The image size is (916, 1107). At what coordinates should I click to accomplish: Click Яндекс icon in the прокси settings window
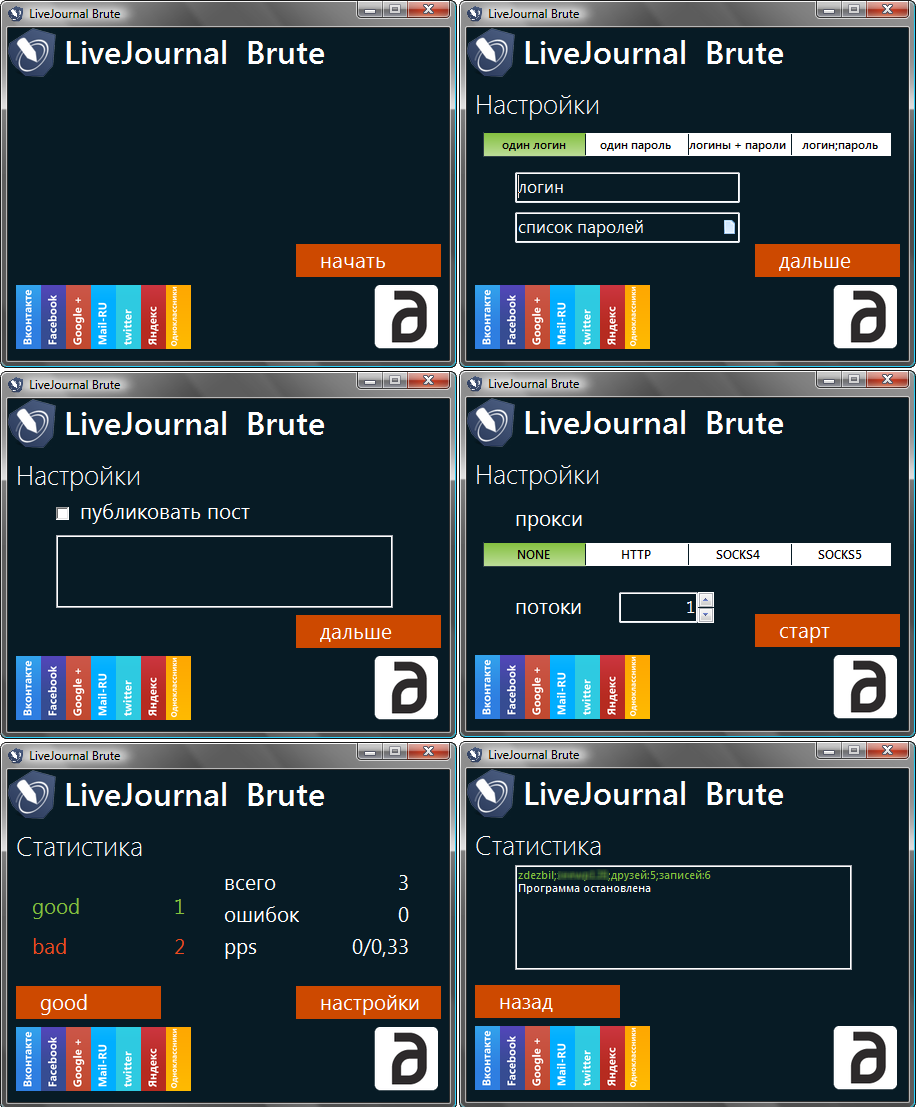pyautogui.click(x=612, y=687)
